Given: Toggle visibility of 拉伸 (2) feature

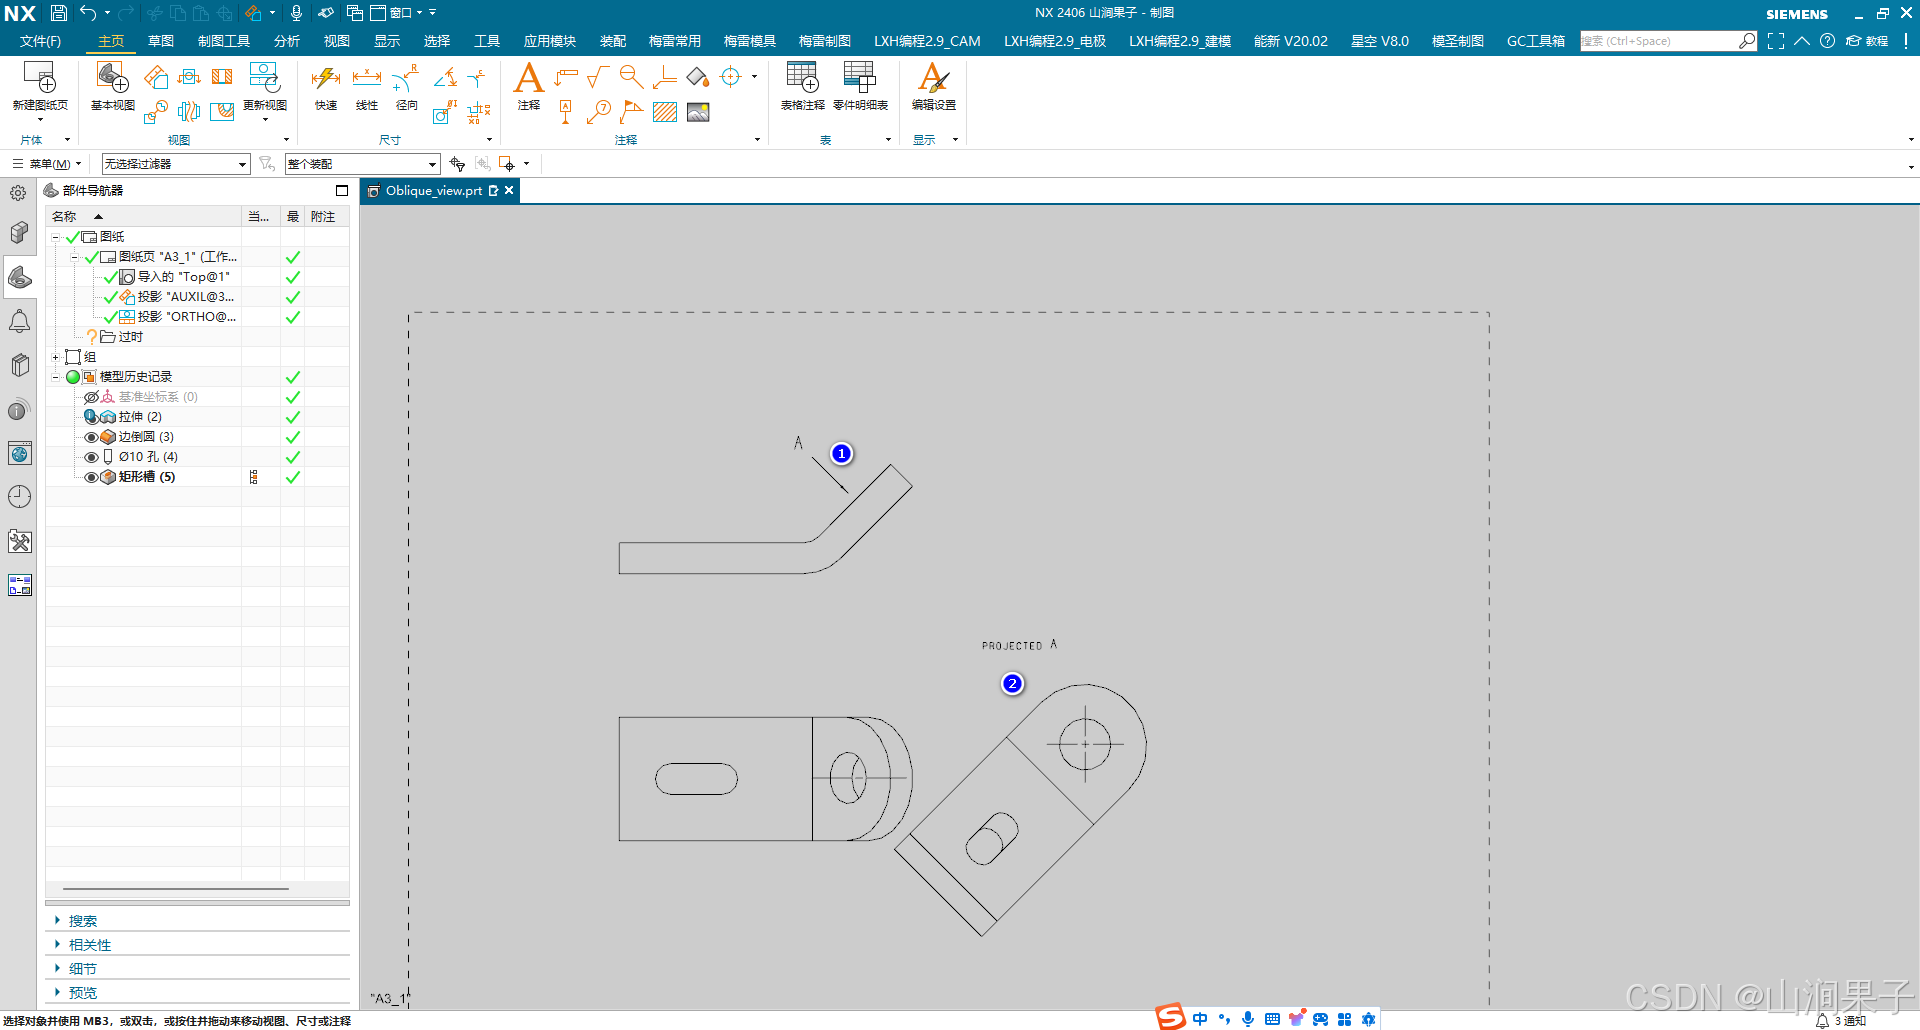Looking at the screenshot, I should coord(91,417).
